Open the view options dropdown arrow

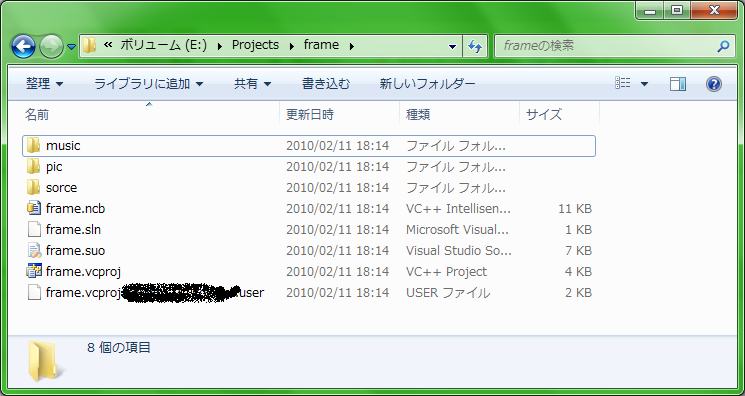pos(644,84)
